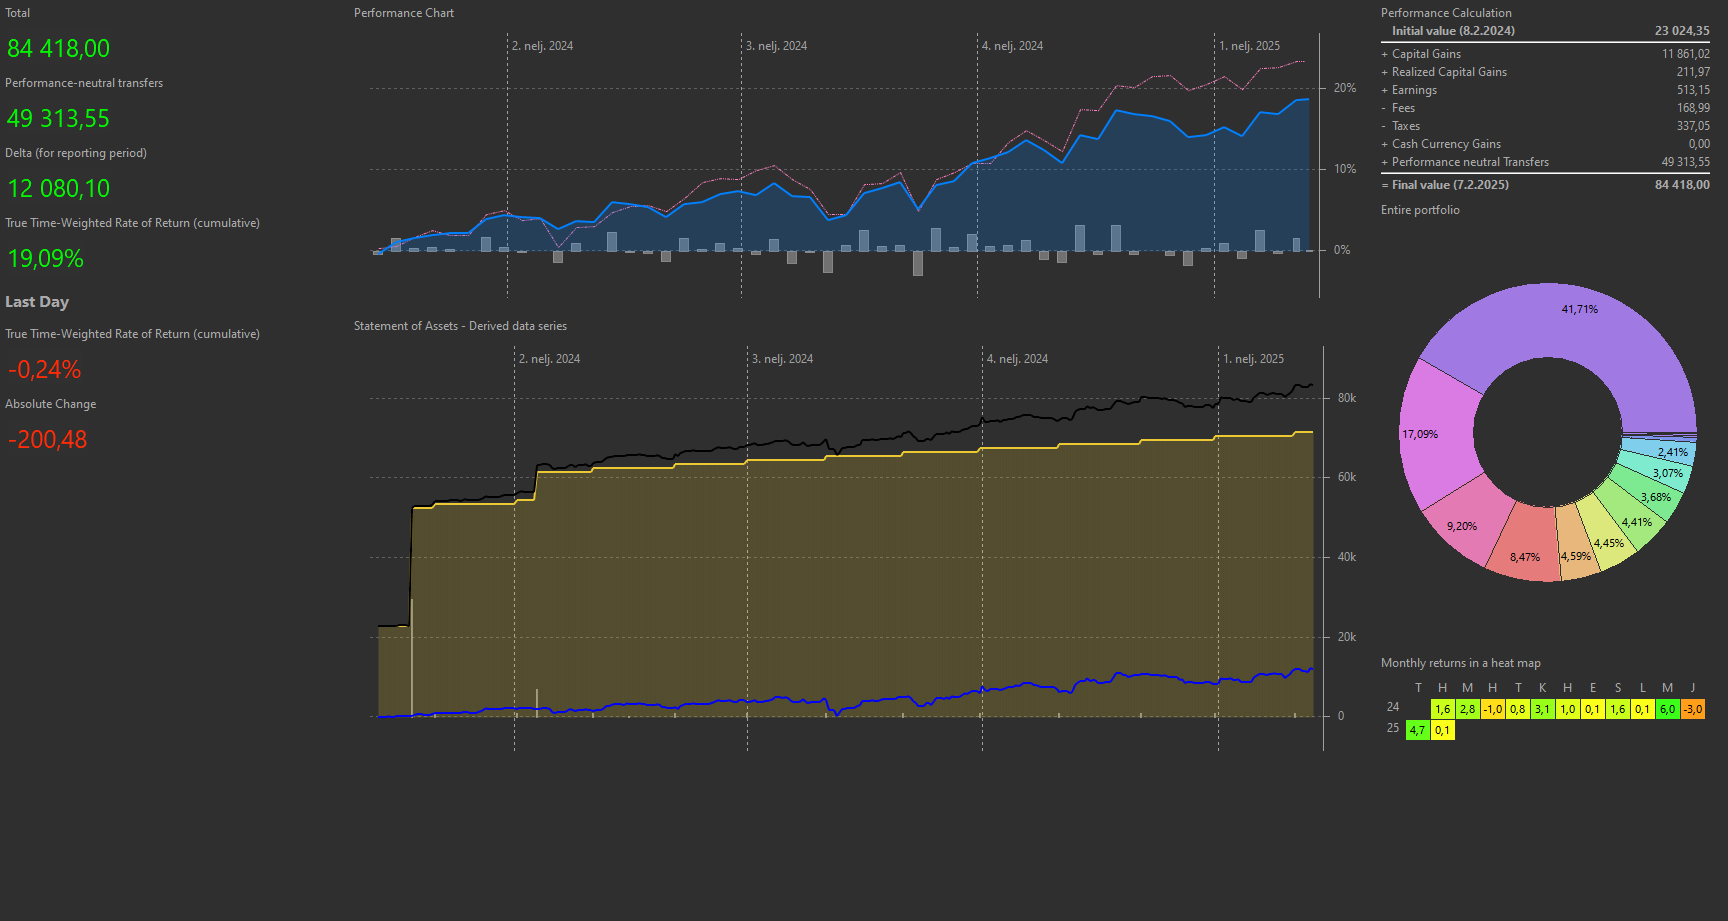Select the Last Day absolute change -200,48

coord(46,439)
